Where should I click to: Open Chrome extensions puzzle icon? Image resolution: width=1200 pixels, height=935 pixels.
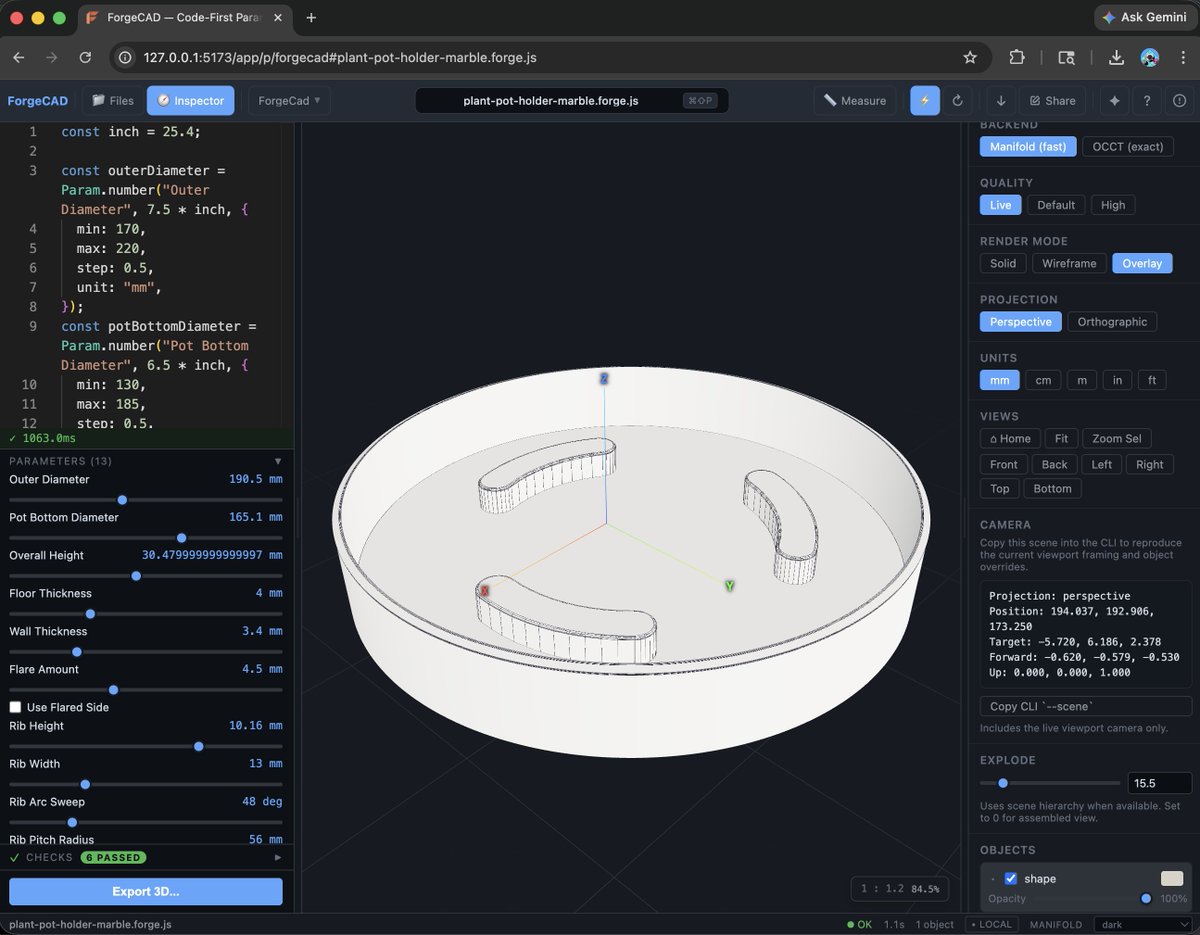pyautogui.click(x=1017, y=58)
